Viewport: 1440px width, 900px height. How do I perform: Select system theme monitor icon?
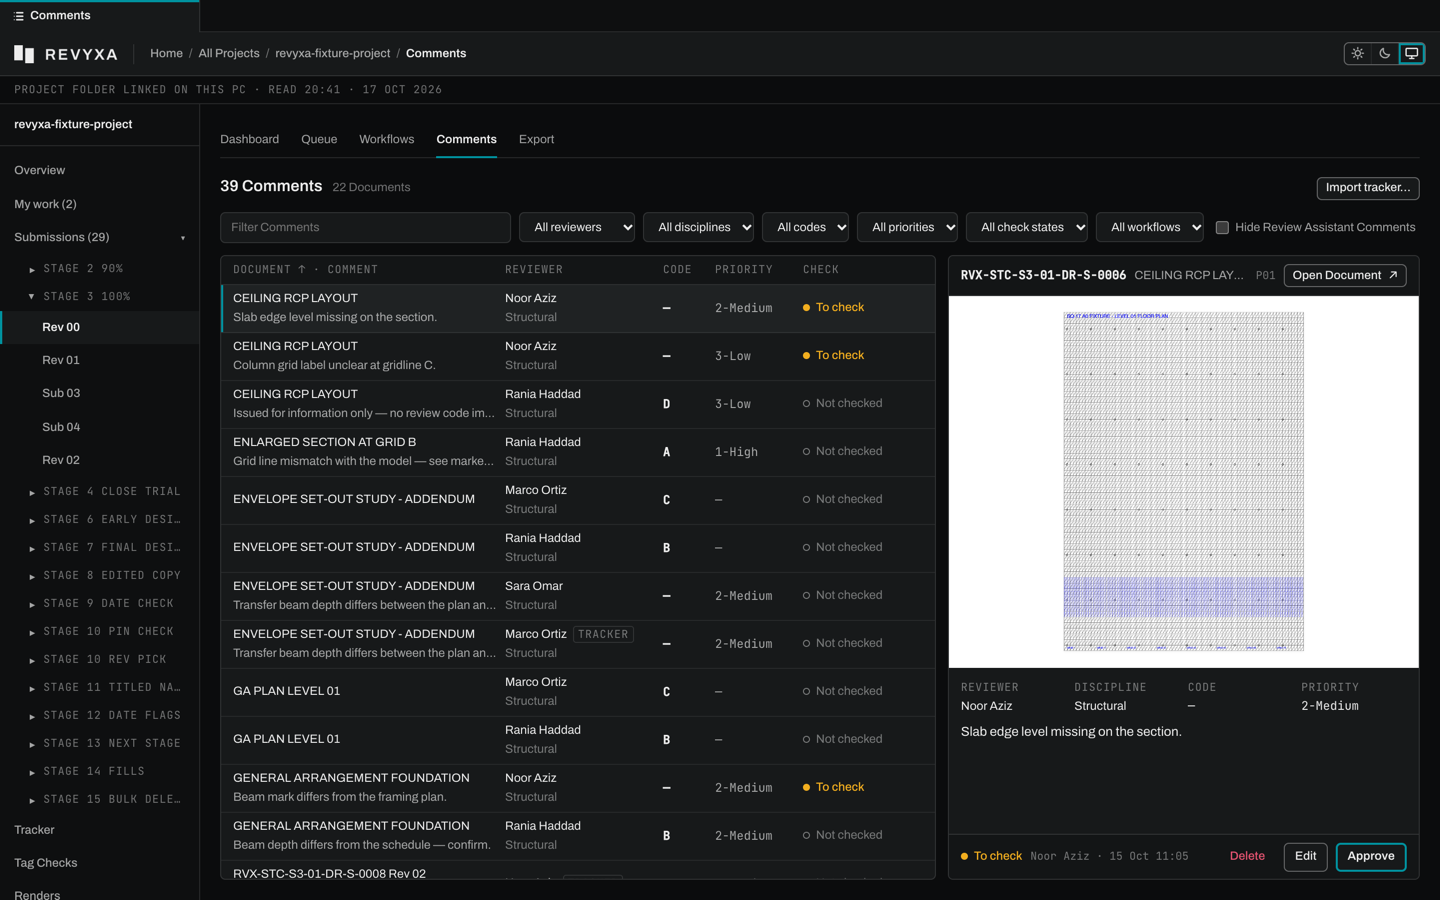[x=1412, y=54]
